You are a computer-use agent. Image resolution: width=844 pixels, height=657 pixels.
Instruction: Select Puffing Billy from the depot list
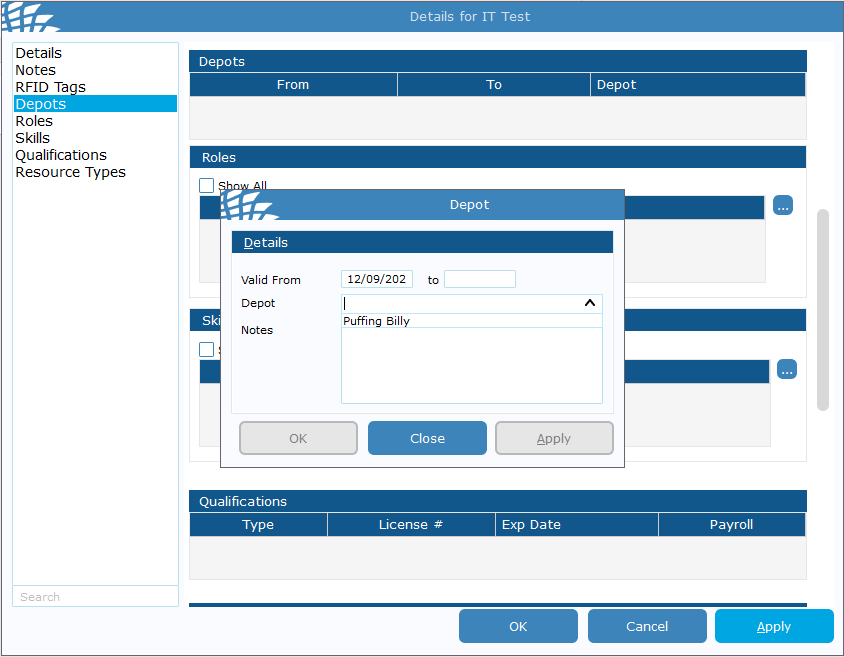pos(377,321)
